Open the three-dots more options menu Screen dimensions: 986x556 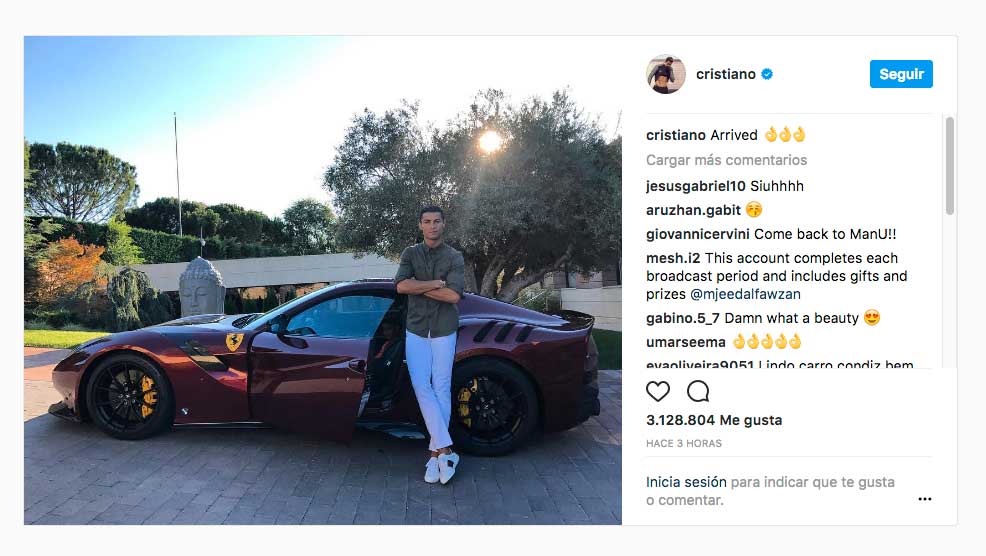click(x=924, y=499)
